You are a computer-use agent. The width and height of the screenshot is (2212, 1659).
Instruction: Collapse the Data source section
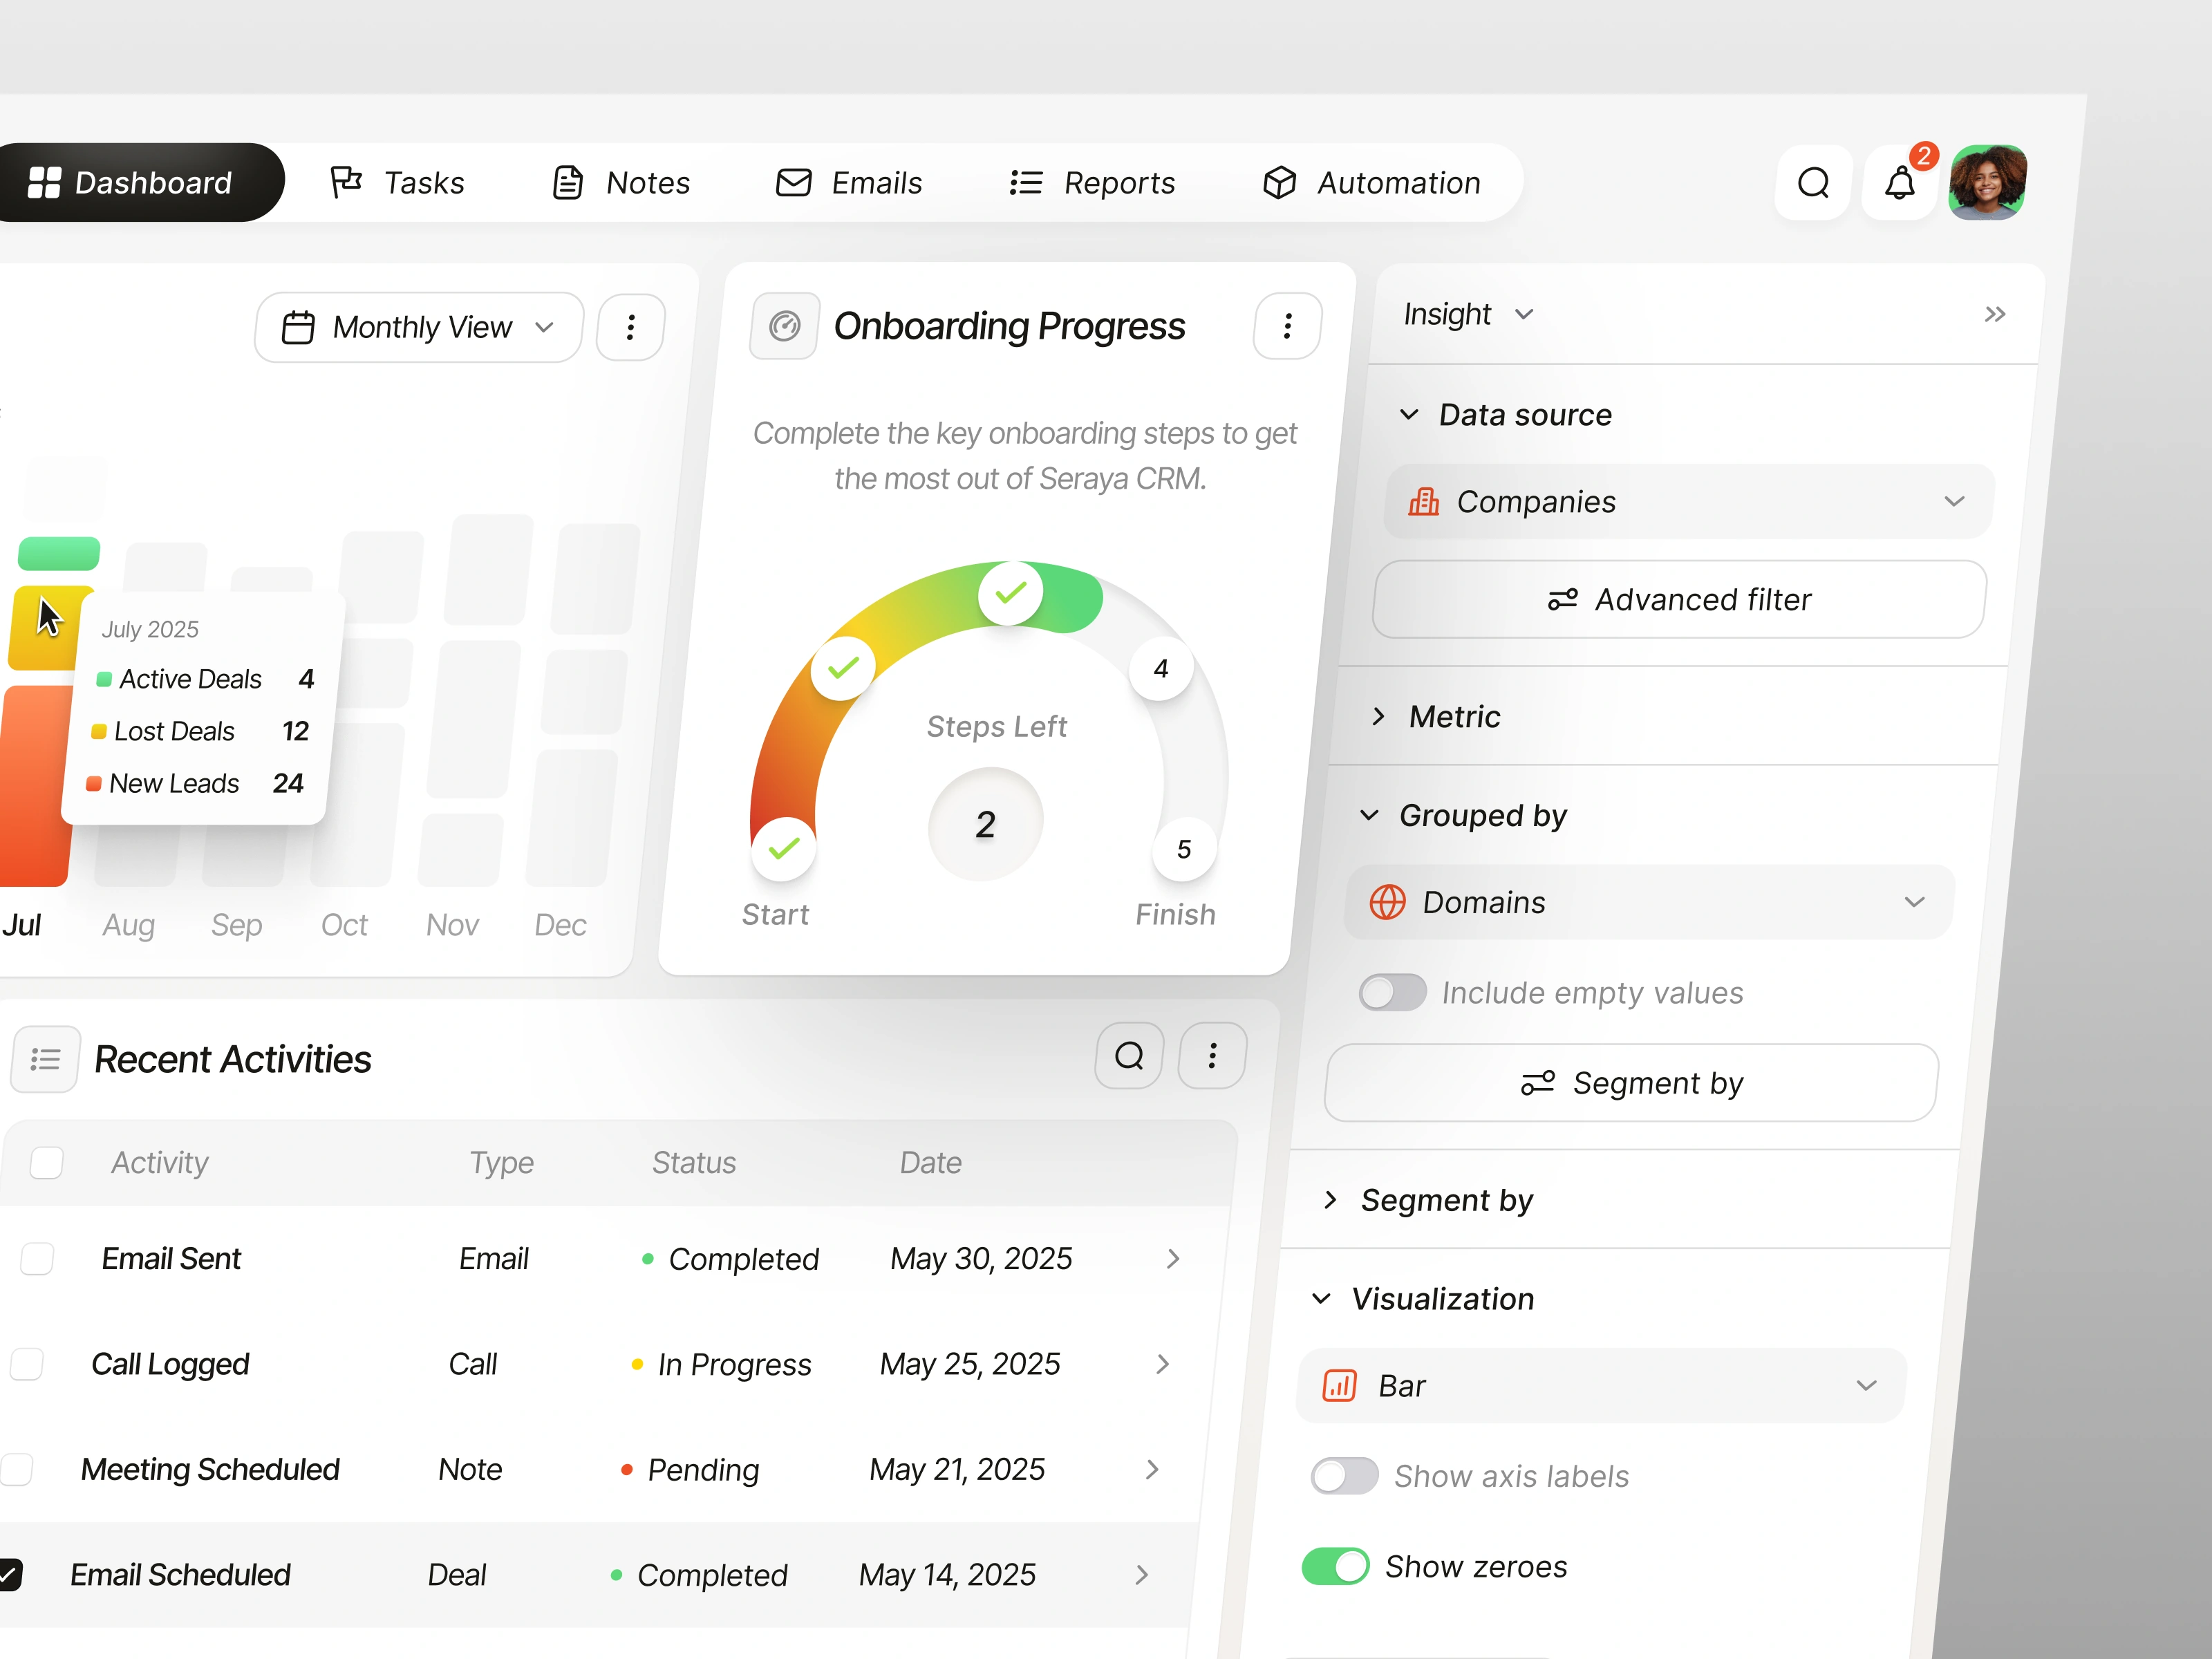point(1506,414)
